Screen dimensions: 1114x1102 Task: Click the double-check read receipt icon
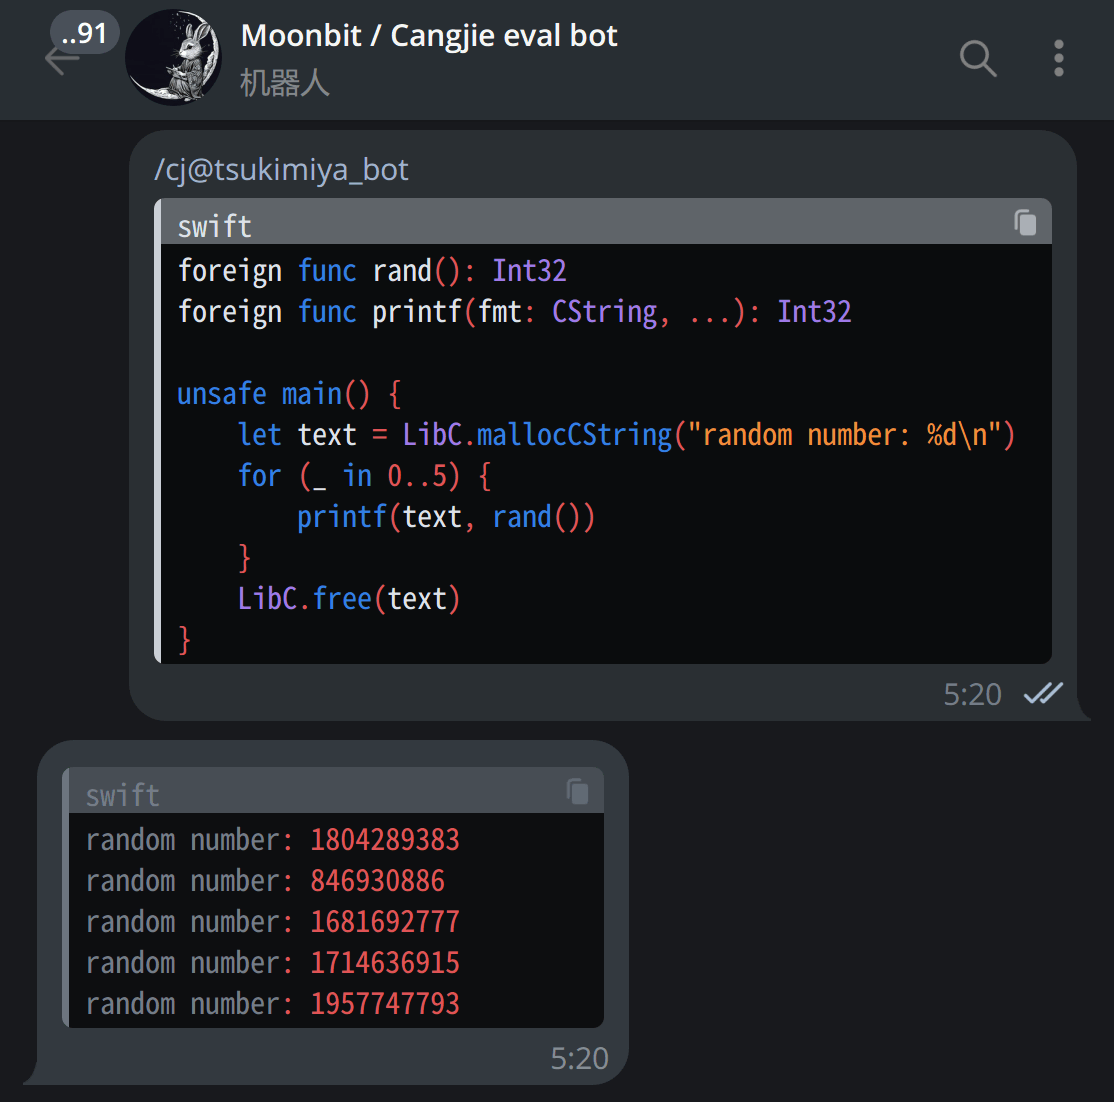(x=1043, y=693)
